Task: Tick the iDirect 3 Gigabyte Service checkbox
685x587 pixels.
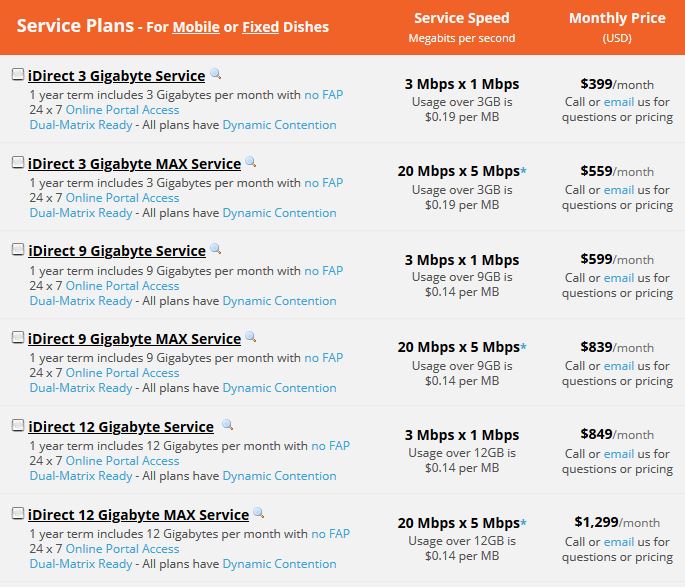Action: (17, 74)
